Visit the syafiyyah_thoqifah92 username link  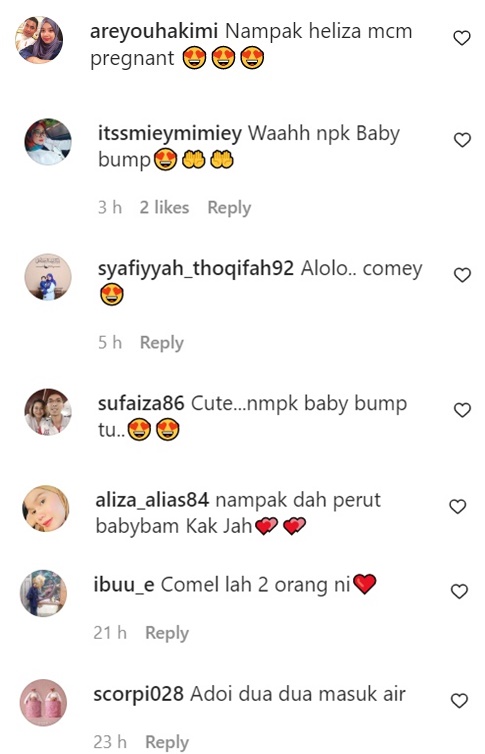(196, 269)
